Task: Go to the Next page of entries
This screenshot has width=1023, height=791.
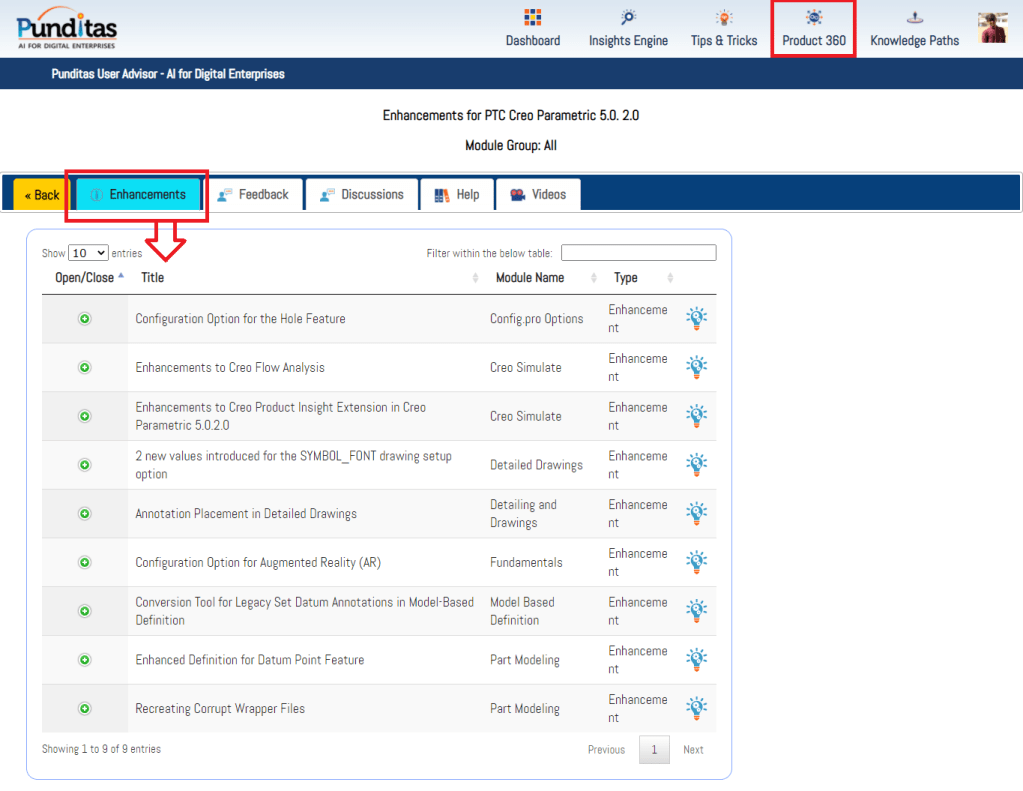Action: point(693,750)
